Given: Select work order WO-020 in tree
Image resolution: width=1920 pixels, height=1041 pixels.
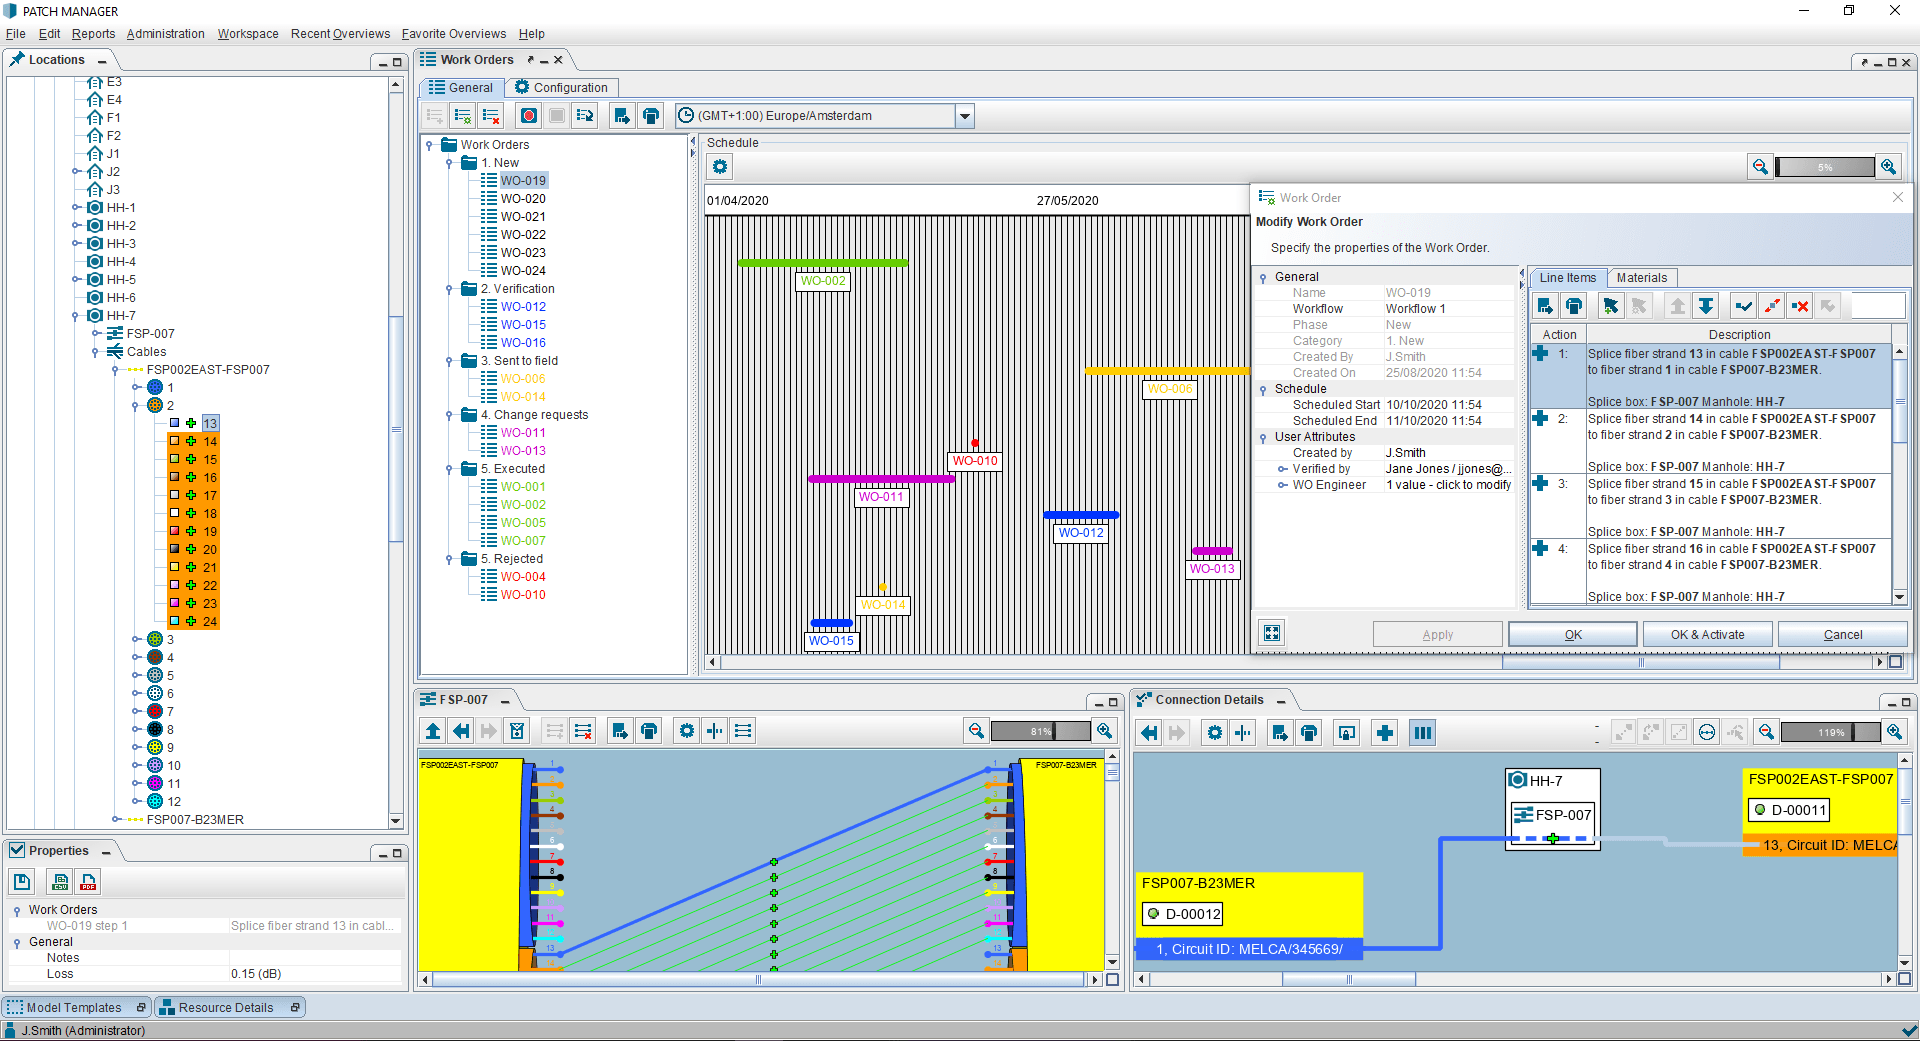Looking at the screenshot, I should click(x=523, y=199).
